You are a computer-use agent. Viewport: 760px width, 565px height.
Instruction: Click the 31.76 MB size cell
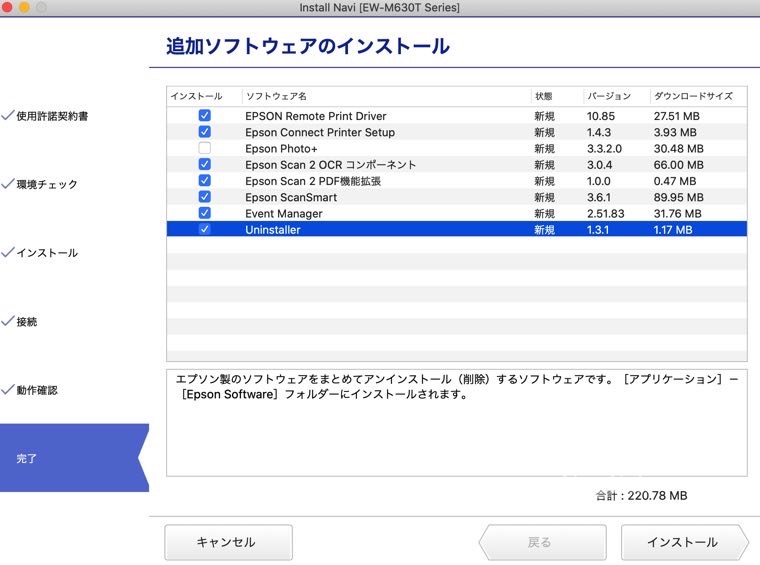678,214
